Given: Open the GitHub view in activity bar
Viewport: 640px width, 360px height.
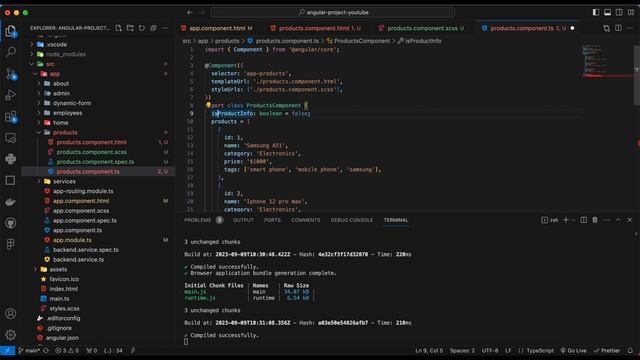Looking at the screenshot, I should [x=11, y=223].
